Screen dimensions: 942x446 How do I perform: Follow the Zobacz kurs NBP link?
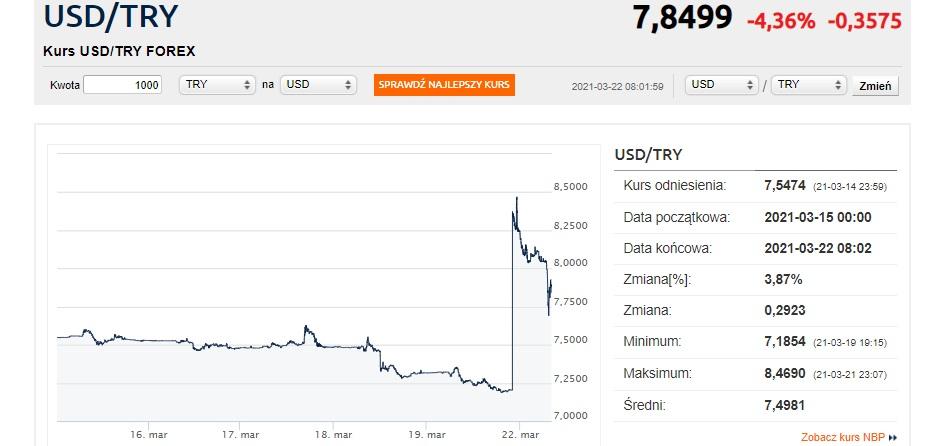click(x=842, y=437)
